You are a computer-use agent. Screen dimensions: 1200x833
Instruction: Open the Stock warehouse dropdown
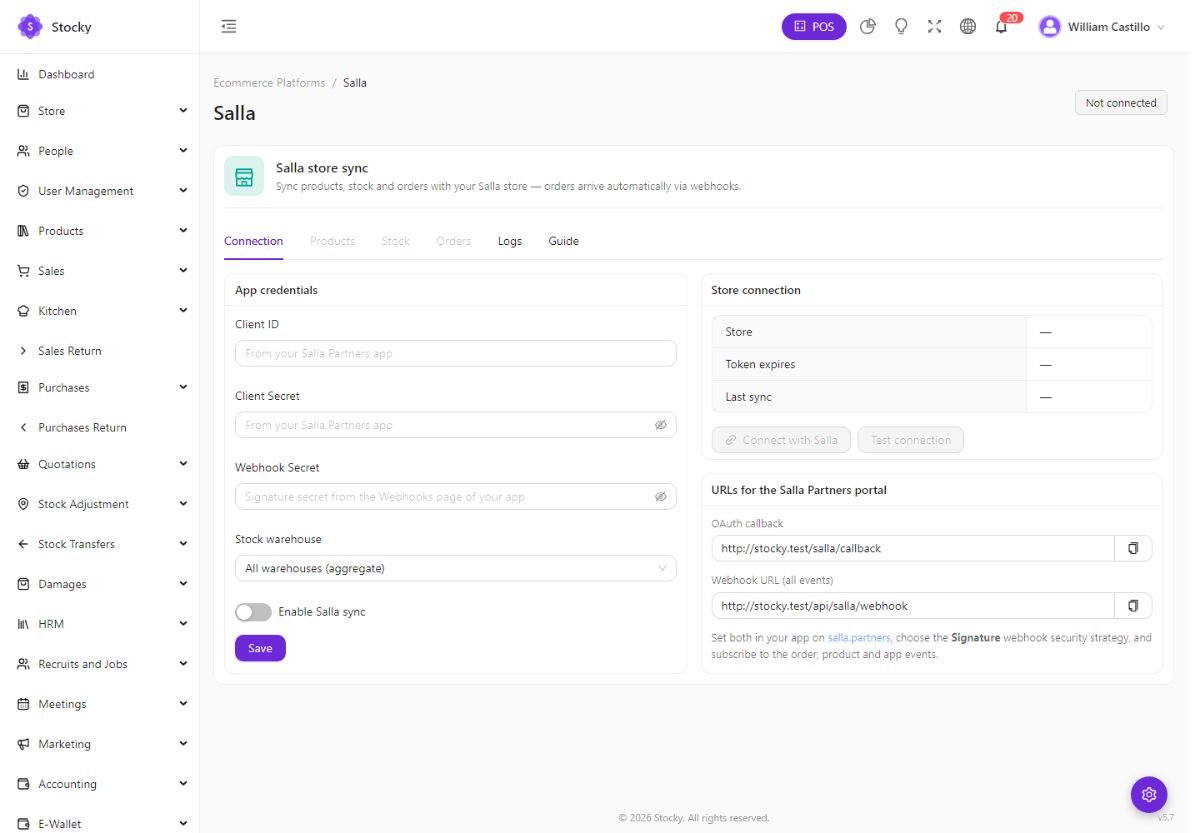455,568
